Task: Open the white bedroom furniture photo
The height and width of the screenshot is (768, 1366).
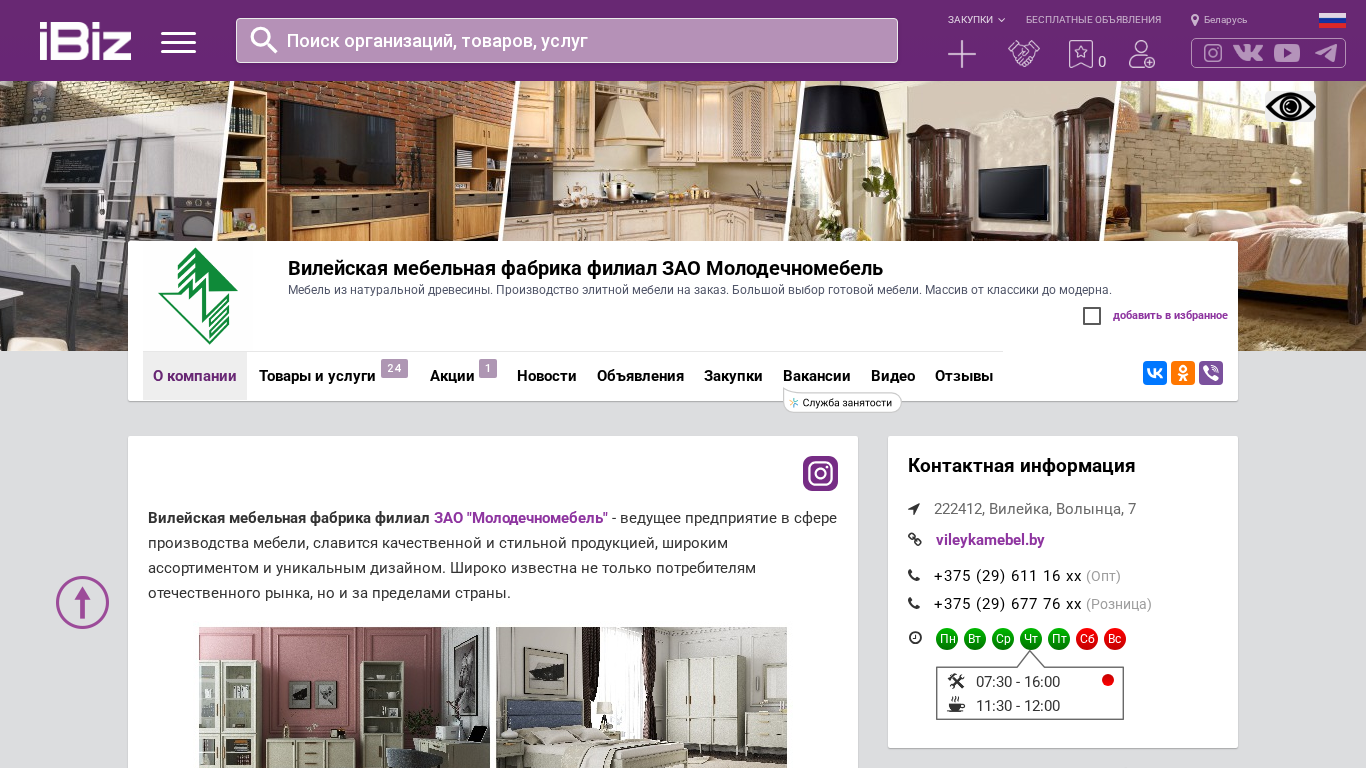Action: click(x=641, y=697)
